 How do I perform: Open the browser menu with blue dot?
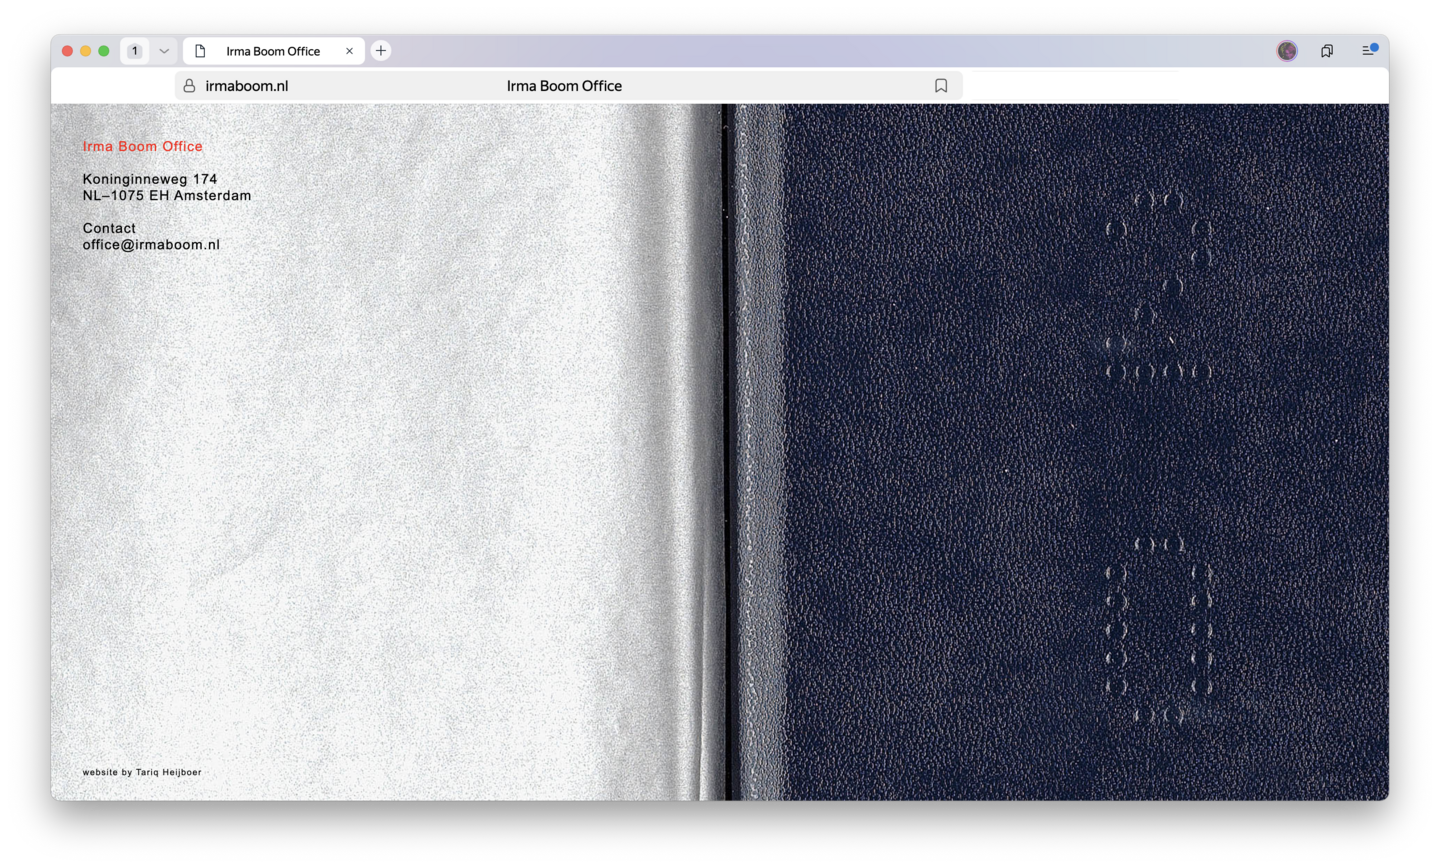[1369, 50]
